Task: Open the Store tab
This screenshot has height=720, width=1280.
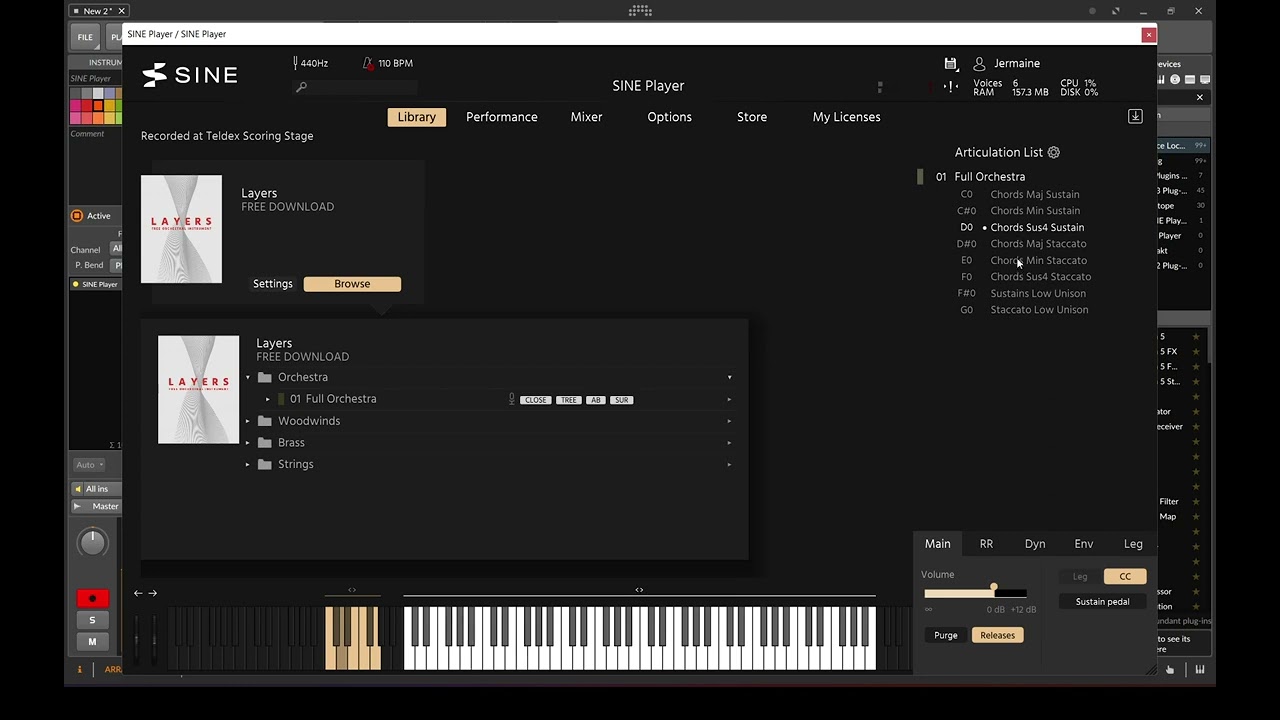Action: click(x=752, y=117)
